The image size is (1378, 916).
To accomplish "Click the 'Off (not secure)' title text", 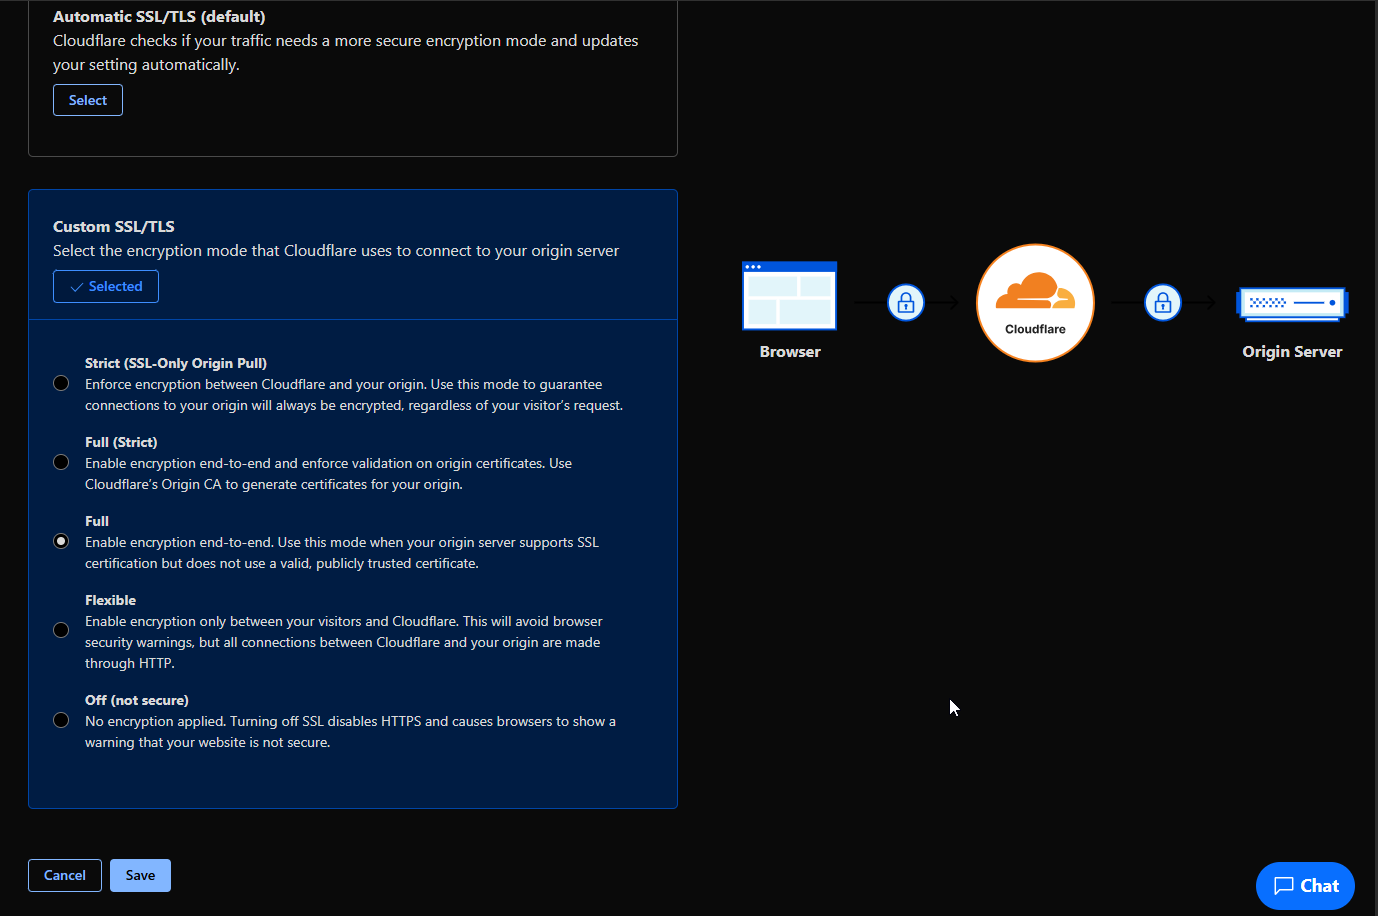I will [x=137, y=700].
